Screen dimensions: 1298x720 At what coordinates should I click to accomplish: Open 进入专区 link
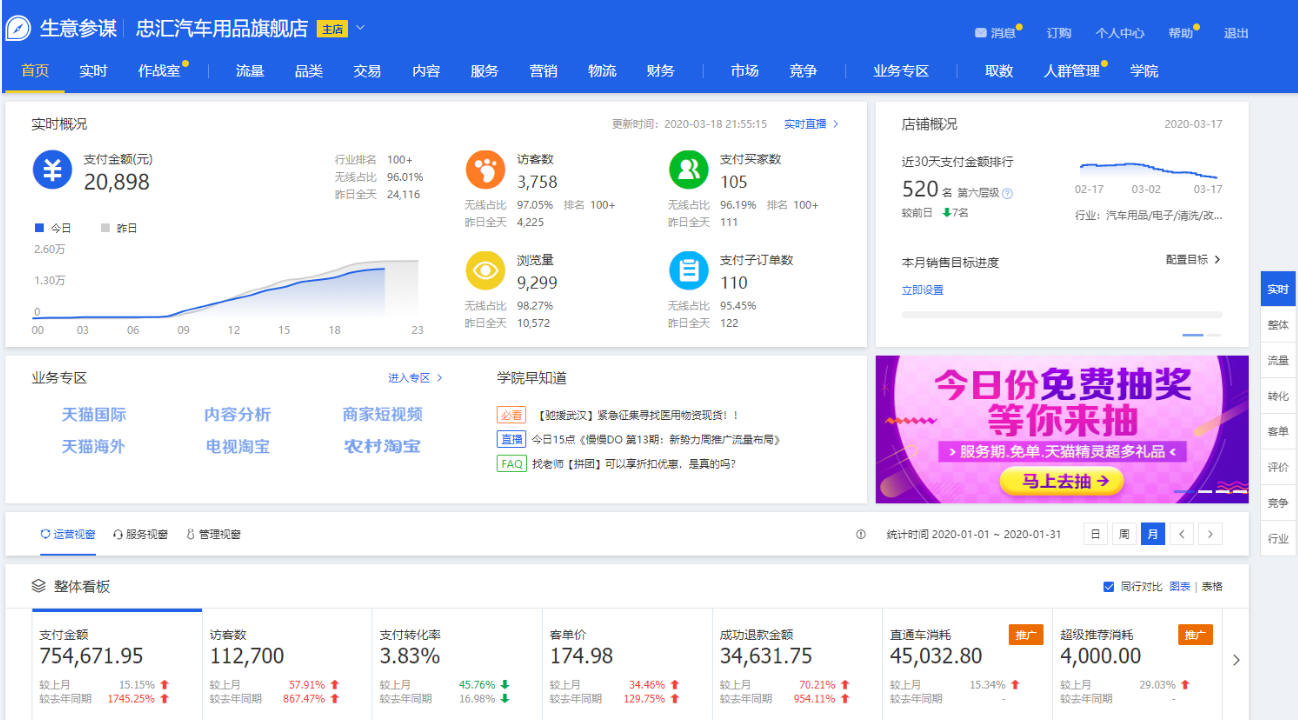pos(415,378)
